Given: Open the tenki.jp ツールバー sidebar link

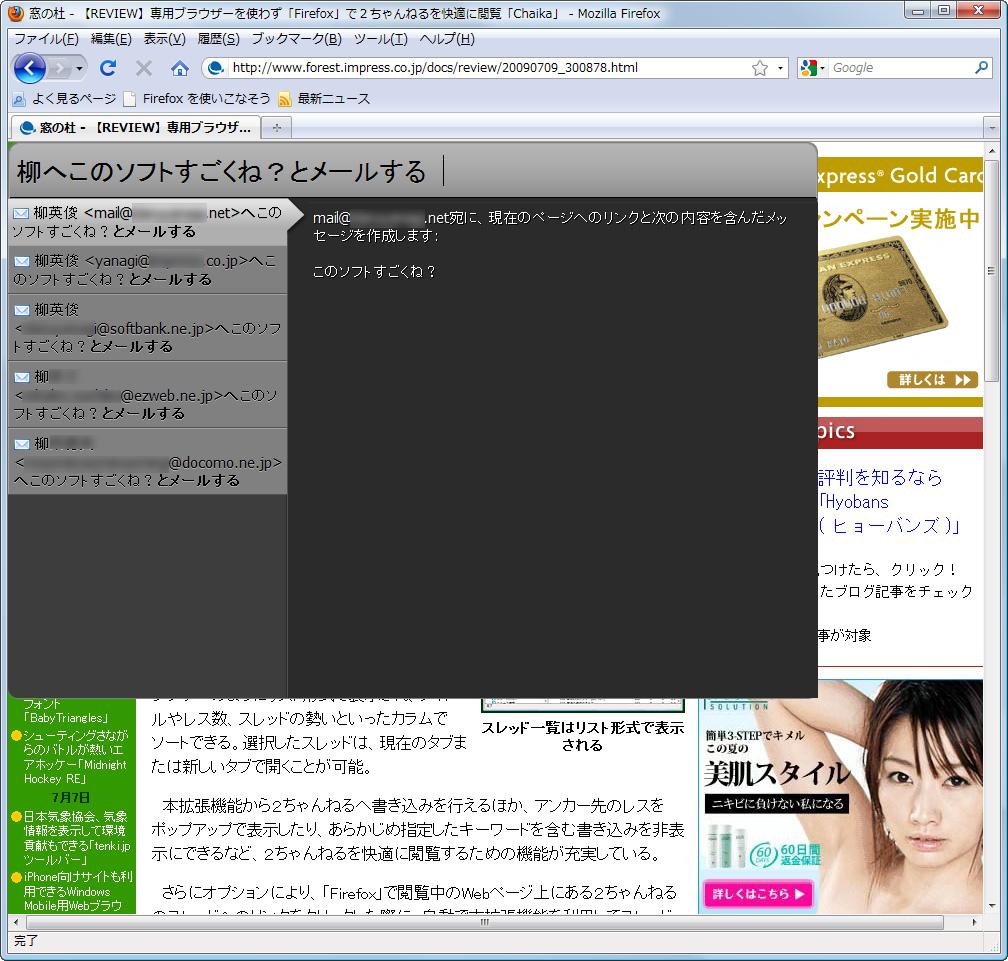Looking at the screenshot, I should 76,838.
